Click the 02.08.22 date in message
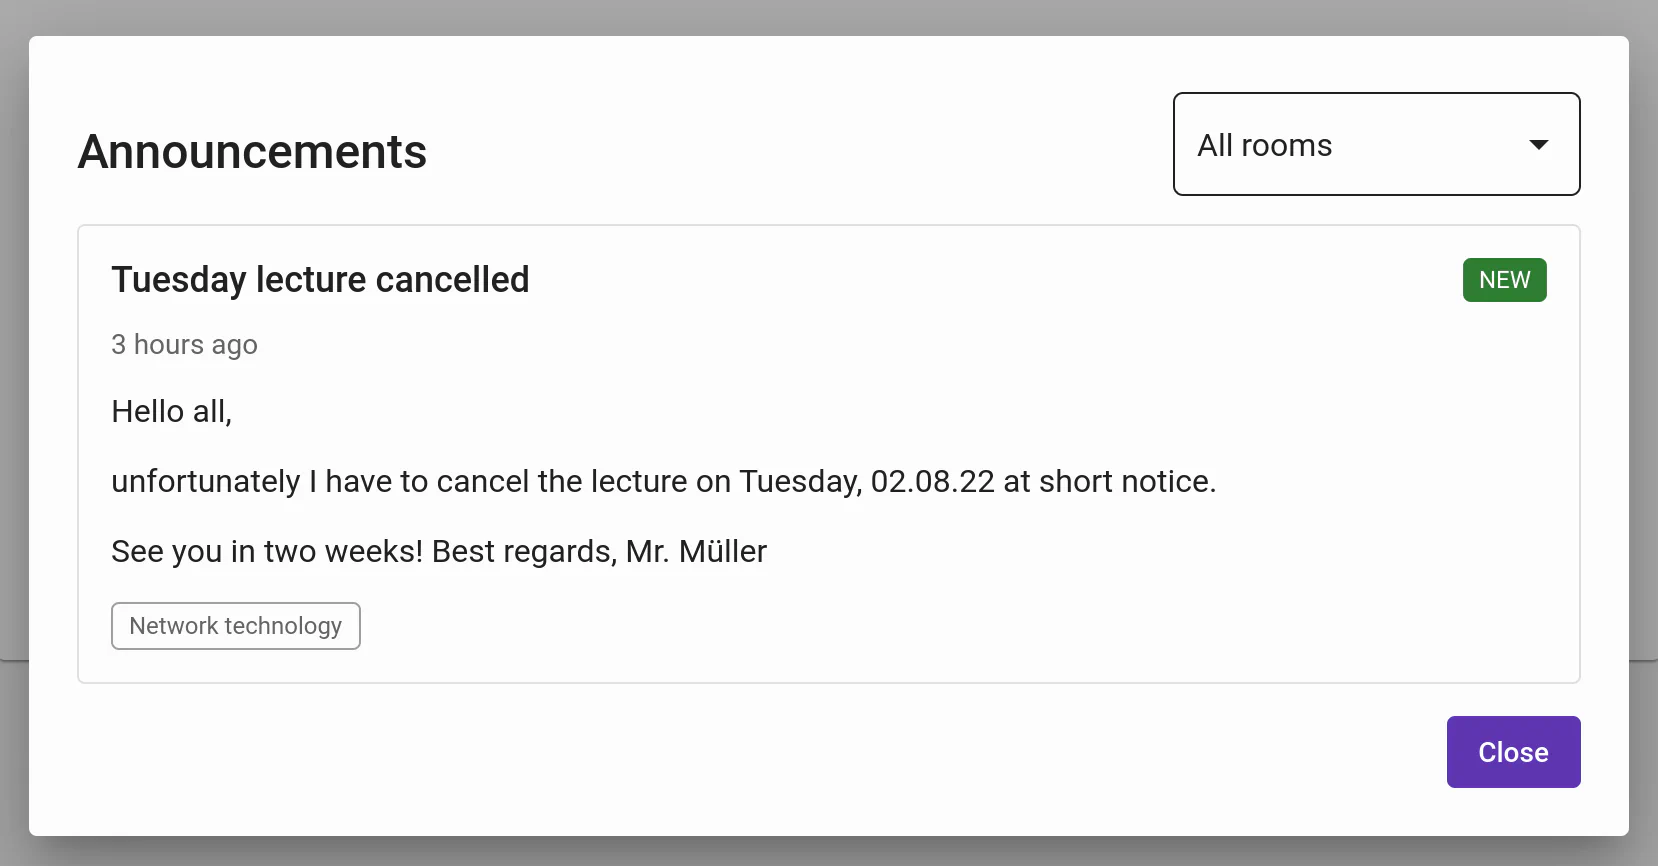 tap(932, 481)
